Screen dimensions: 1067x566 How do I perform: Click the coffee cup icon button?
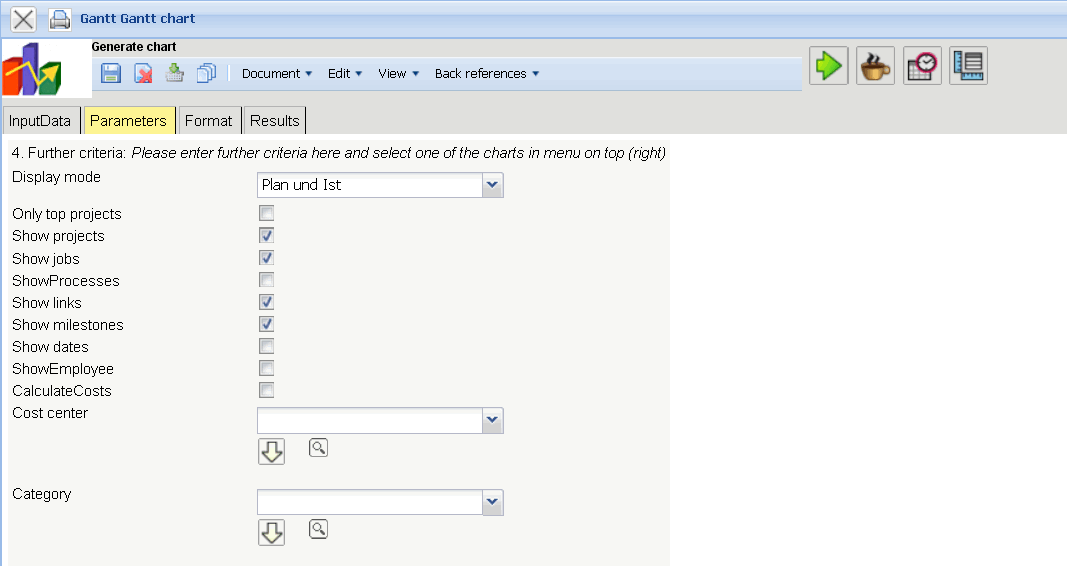tap(876, 66)
